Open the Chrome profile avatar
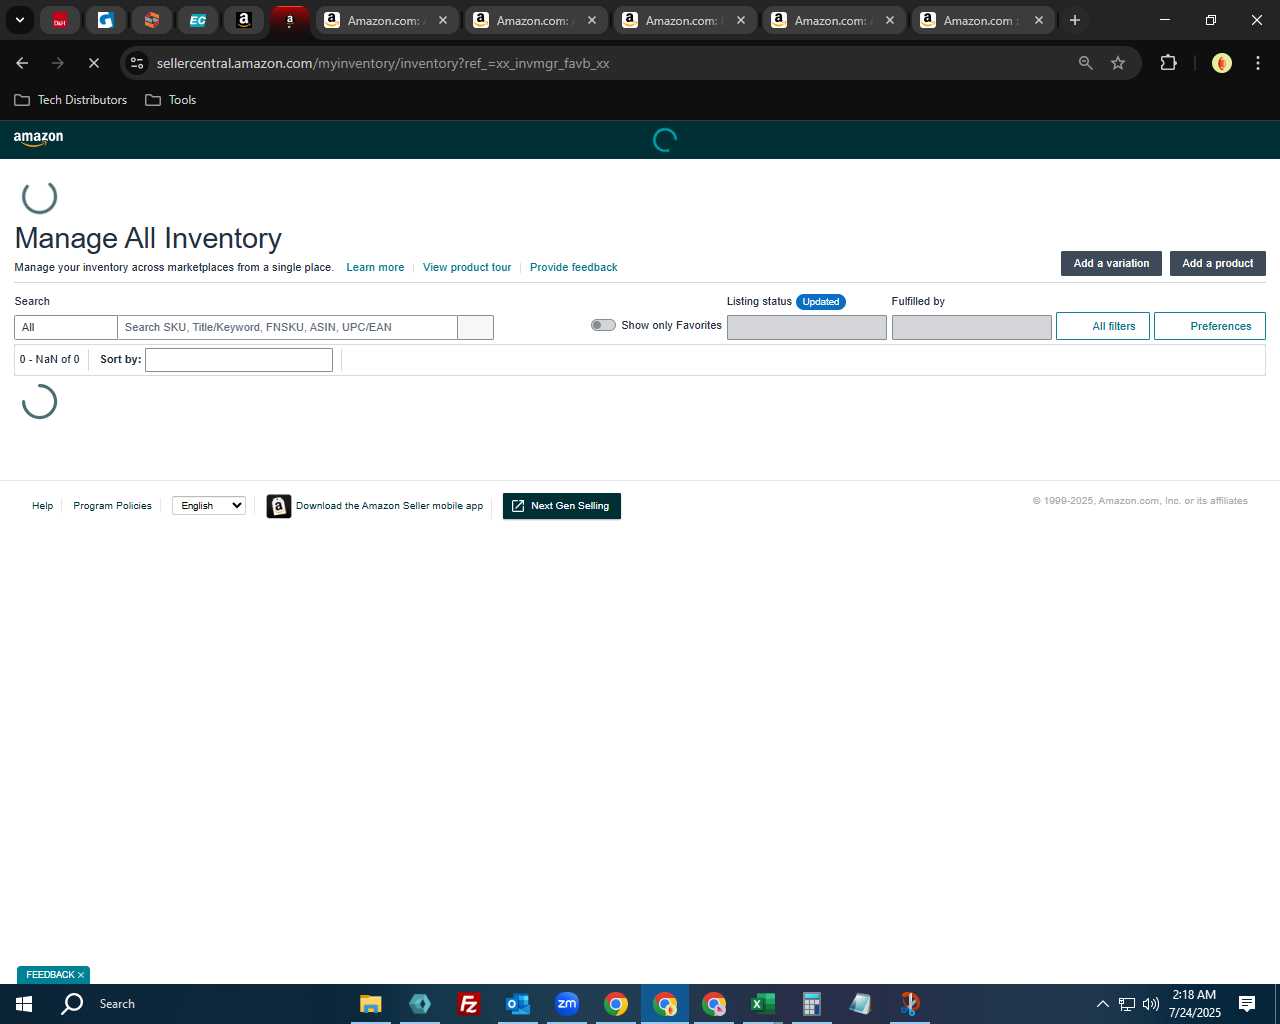Screen dimensions: 1280x1024 point(1221,63)
